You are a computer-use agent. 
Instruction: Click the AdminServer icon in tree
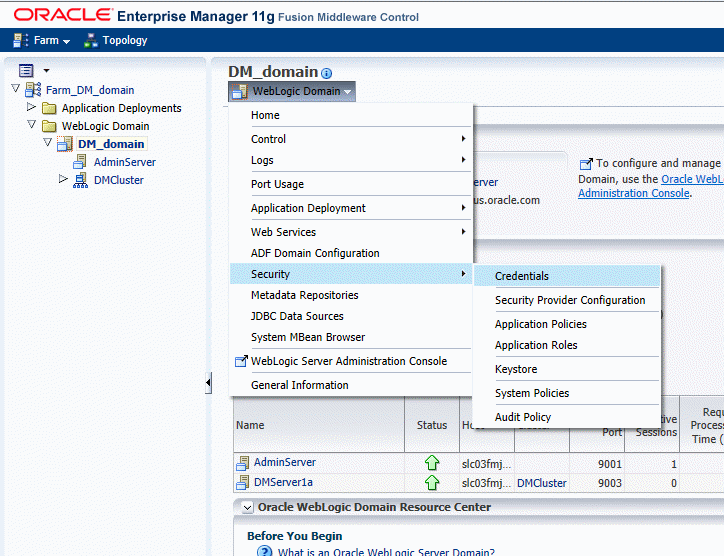click(80, 162)
